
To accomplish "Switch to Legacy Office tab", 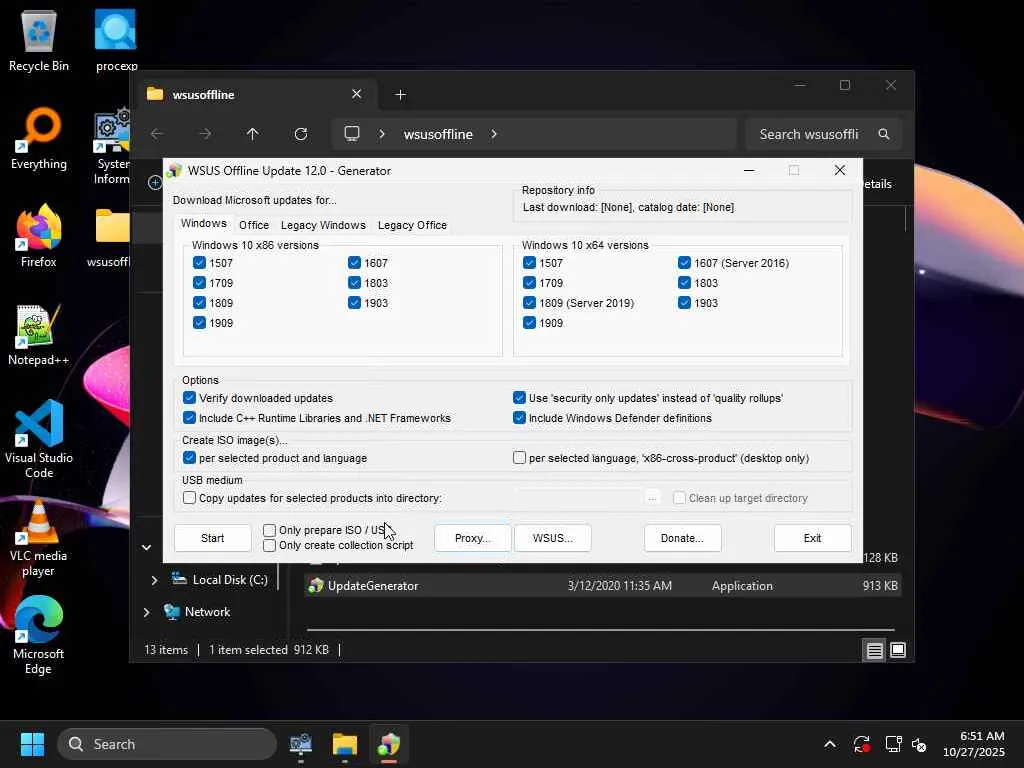I will click(x=412, y=225).
